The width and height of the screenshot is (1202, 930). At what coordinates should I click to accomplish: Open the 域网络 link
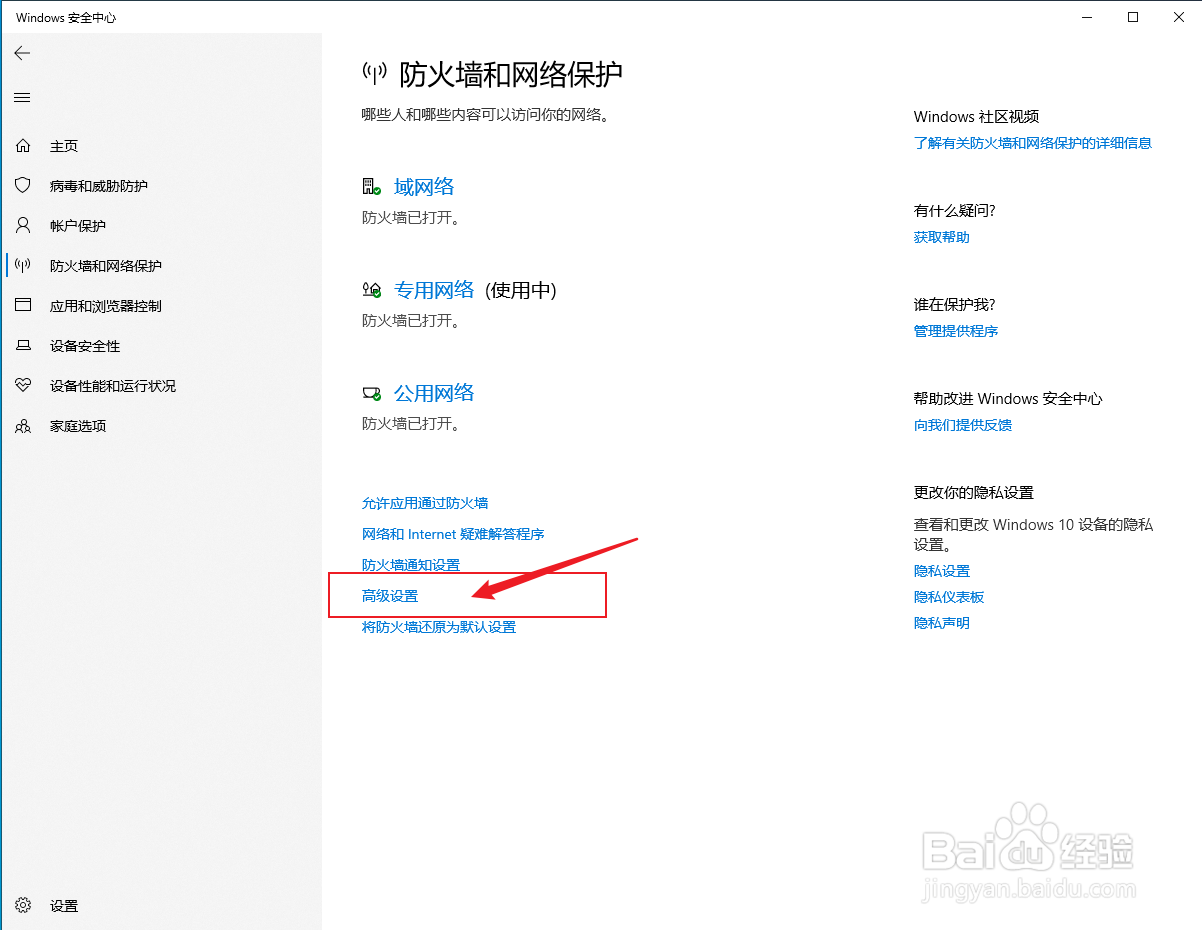click(x=424, y=187)
